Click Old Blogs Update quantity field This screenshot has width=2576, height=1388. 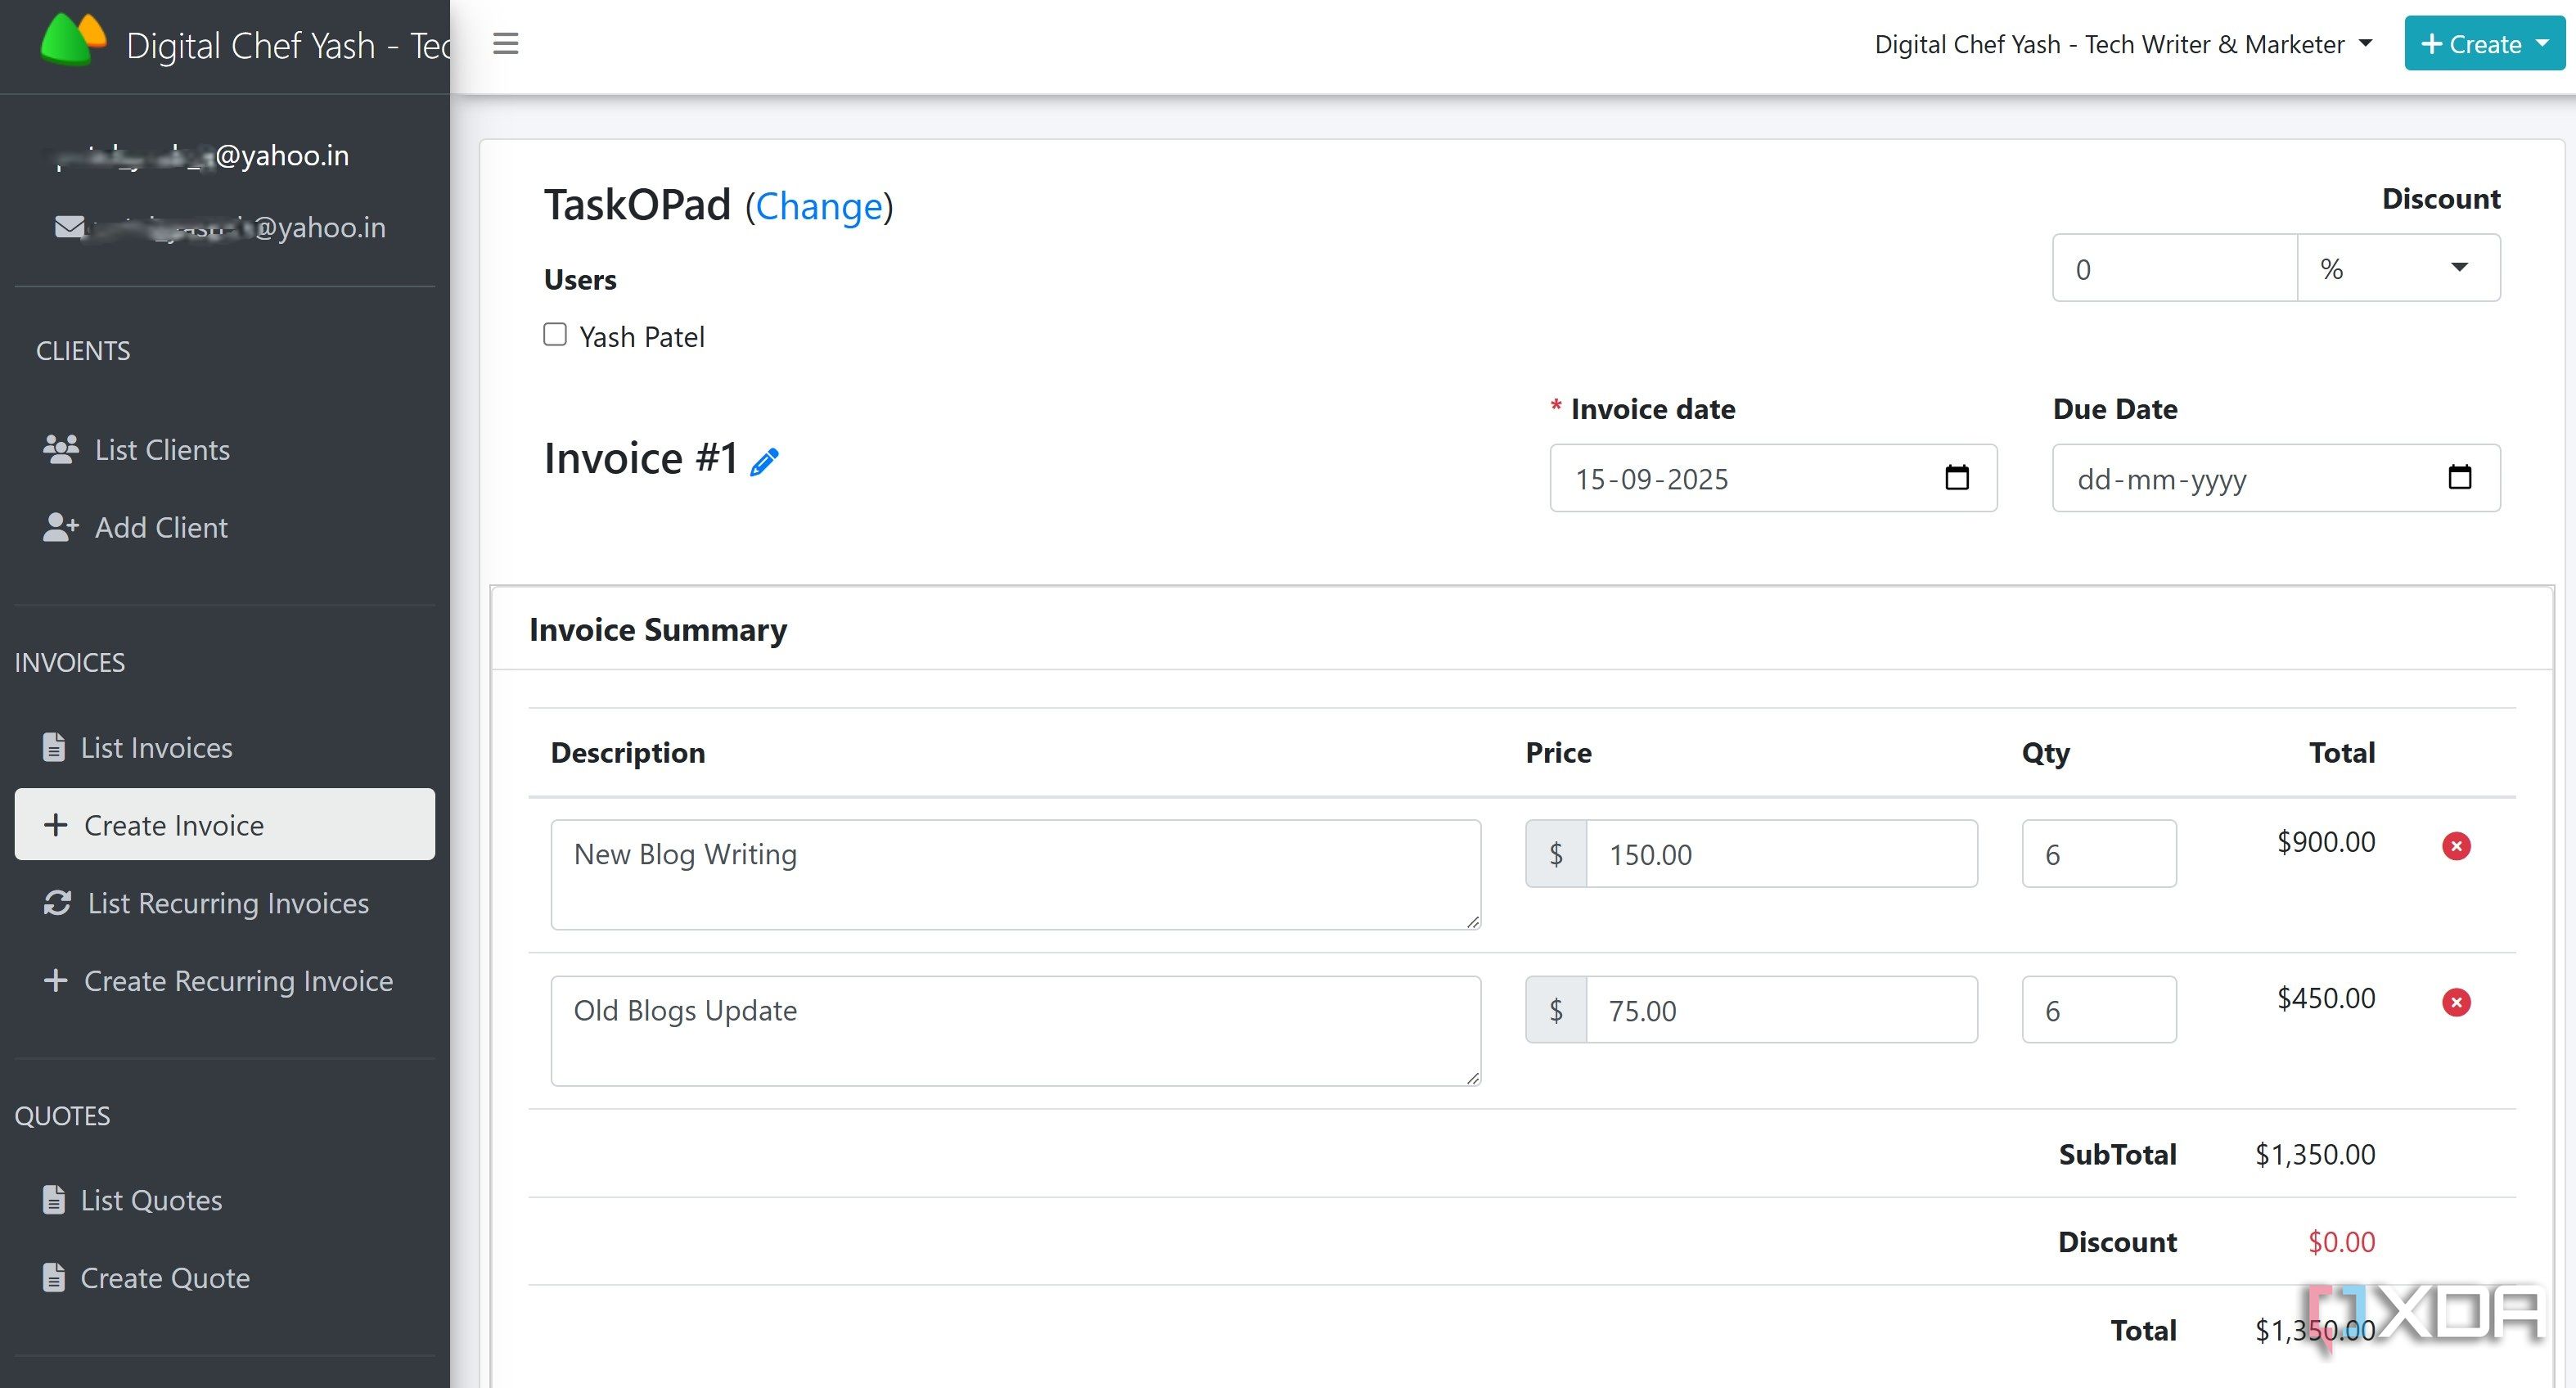[2099, 1009]
